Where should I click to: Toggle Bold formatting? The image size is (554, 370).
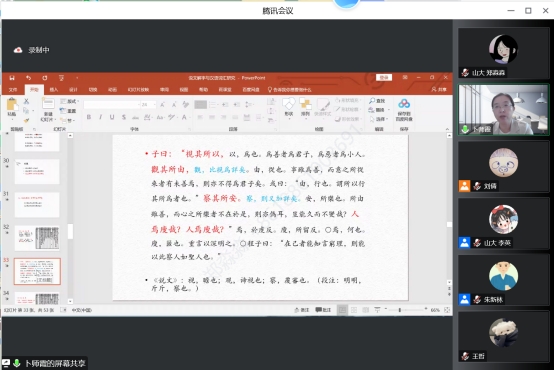(x=89, y=117)
